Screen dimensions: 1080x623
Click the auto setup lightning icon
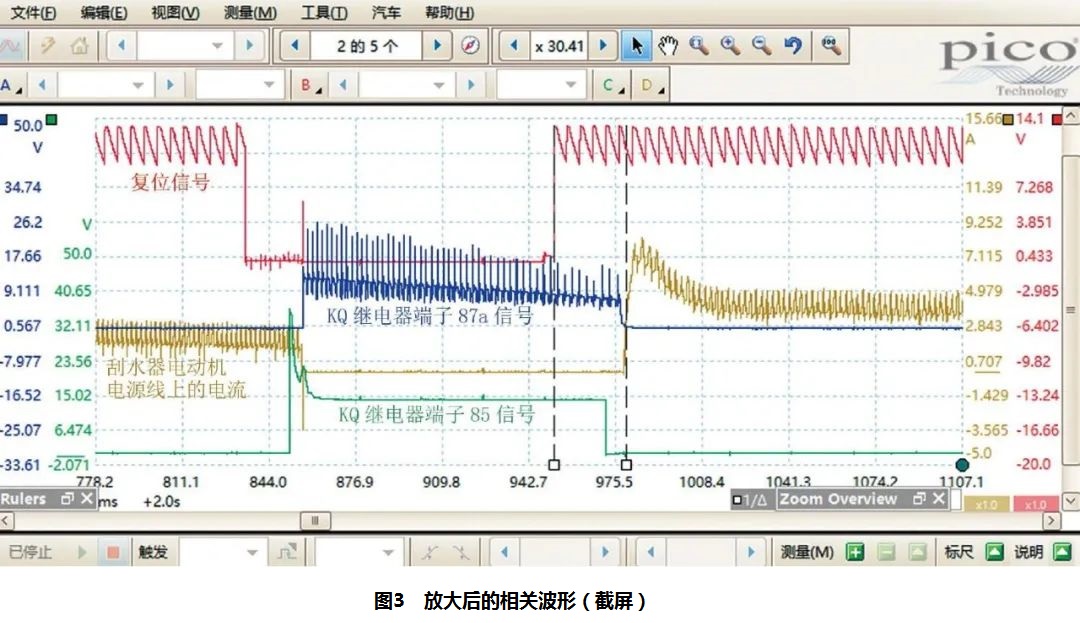pos(48,46)
